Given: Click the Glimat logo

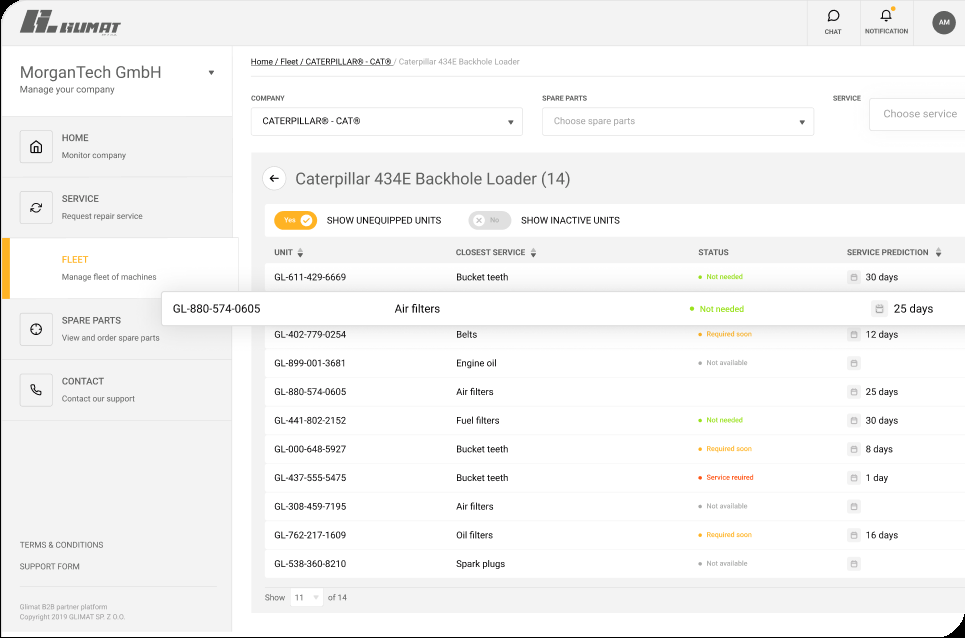Looking at the screenshot, I should [70, 22].
